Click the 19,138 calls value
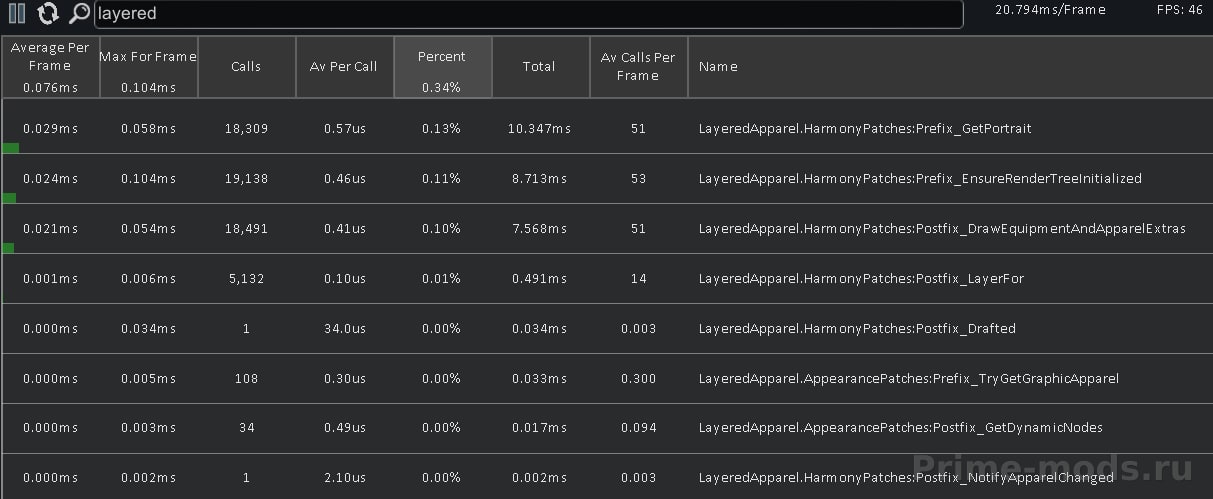 click(x=246, y=179)
